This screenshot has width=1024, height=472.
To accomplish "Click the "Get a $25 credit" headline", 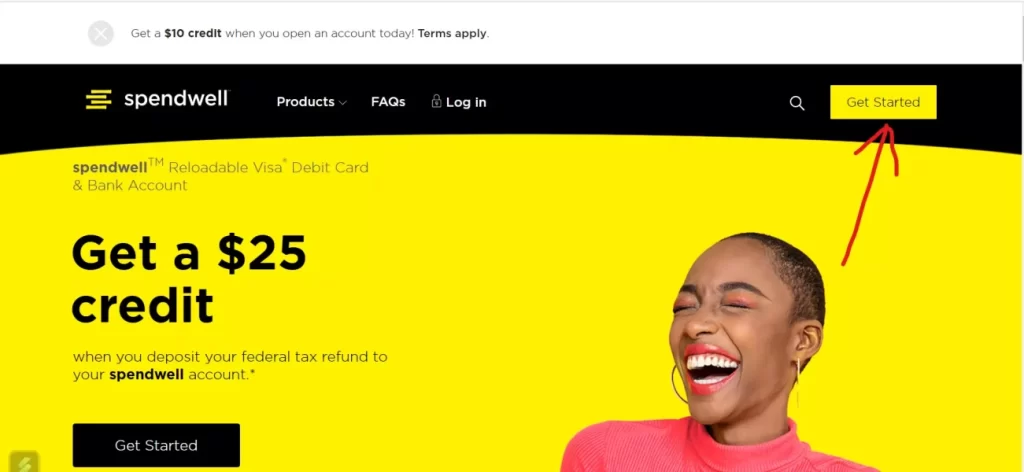I will pos(189,279).
